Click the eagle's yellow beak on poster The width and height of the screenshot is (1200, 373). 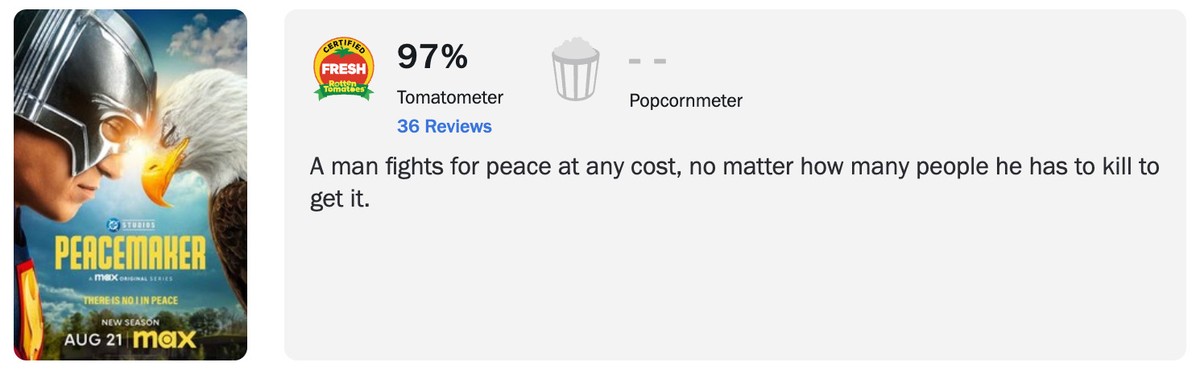pos(162,170)
